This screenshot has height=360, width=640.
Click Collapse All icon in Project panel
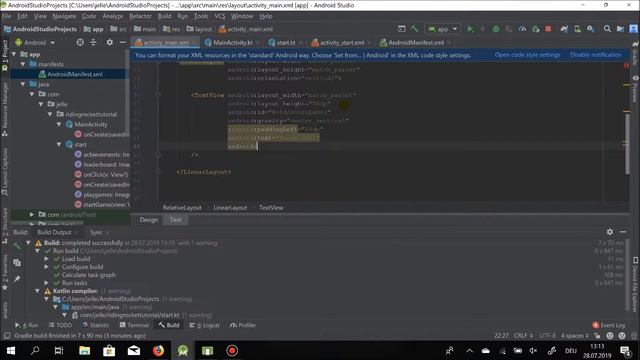pyautogui.click(x=93, y=42)
